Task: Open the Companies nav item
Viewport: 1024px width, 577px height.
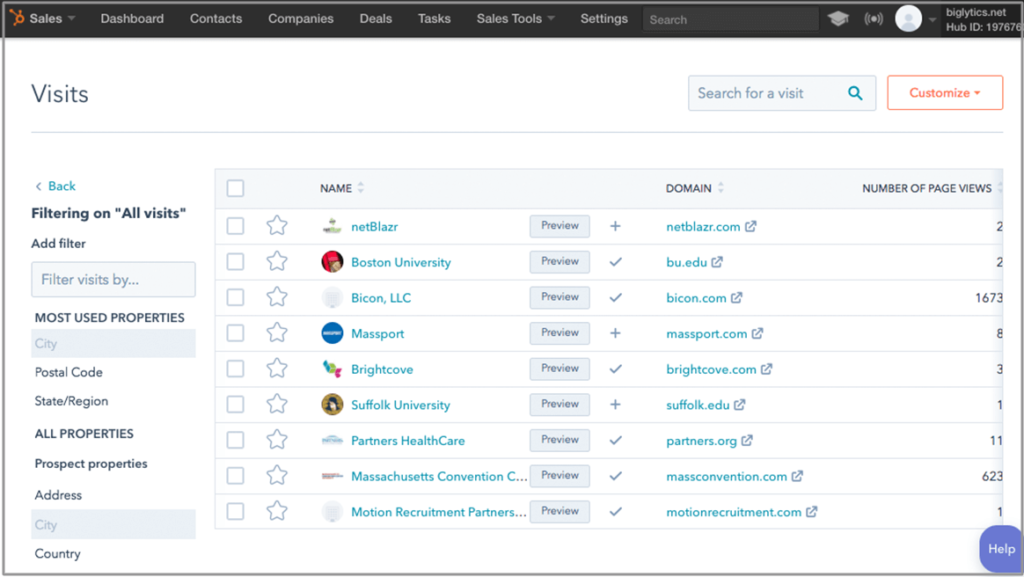Action: (300, 19)
